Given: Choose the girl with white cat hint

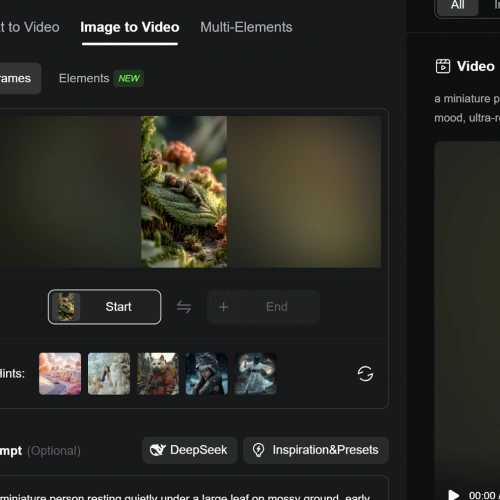Looking at the screenshot, I should 109,374.
